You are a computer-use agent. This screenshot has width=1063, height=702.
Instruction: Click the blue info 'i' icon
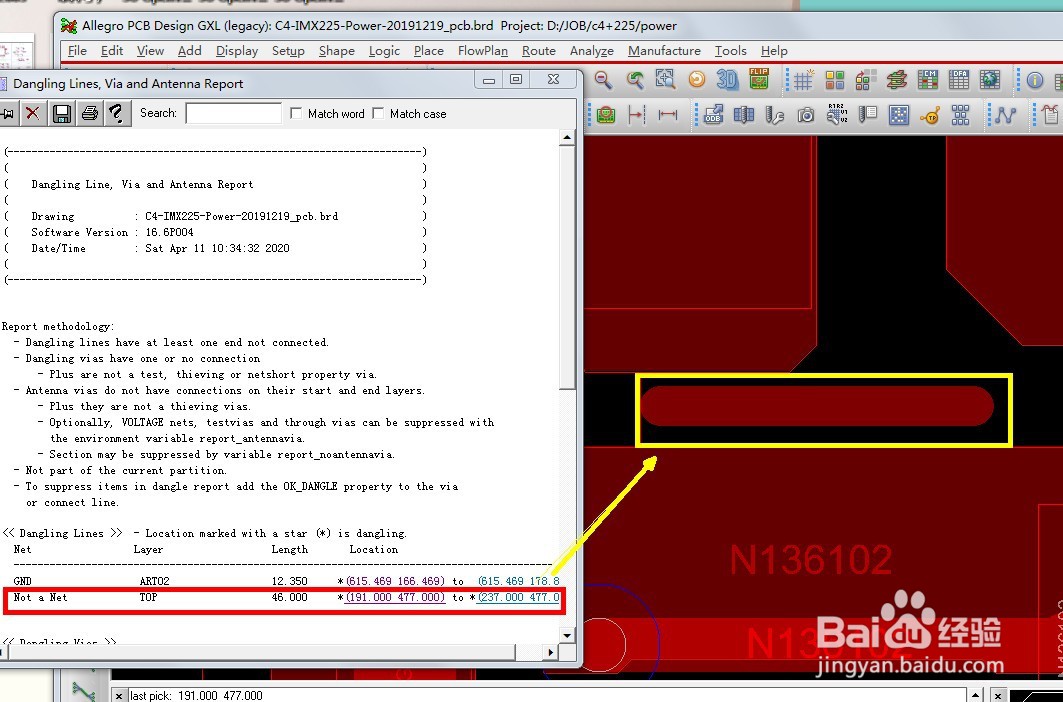tap(1035, 80)
